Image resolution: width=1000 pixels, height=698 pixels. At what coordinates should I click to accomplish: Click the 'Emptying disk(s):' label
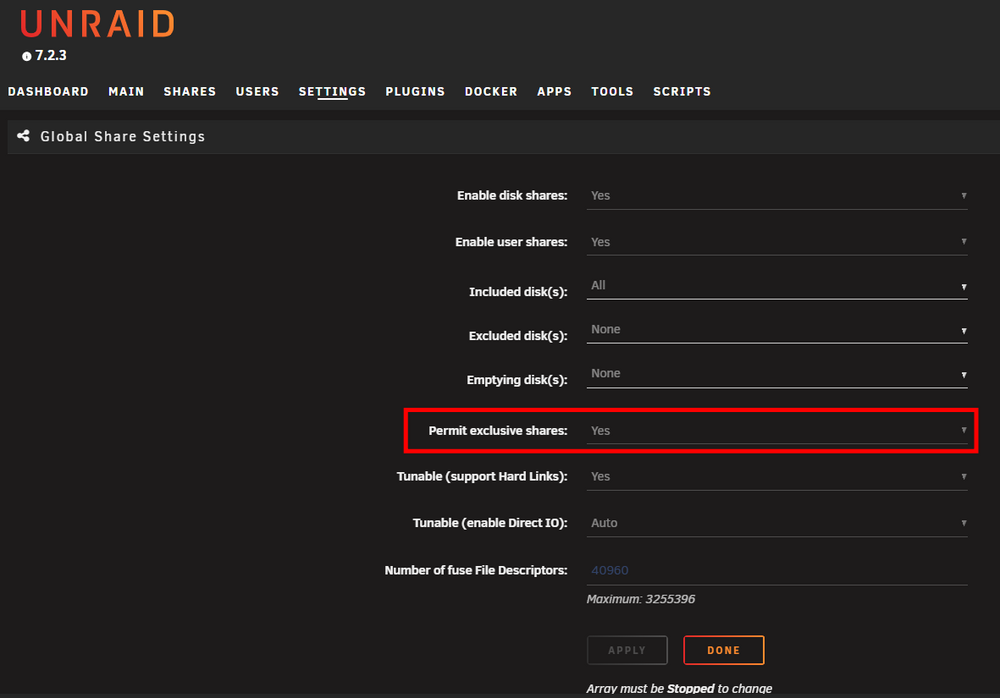[517, 380]
